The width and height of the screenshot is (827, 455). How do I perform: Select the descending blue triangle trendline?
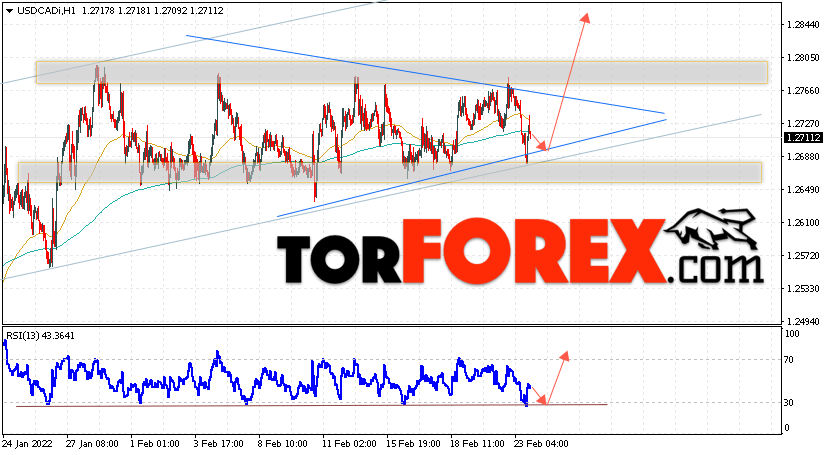pos(425,74)
